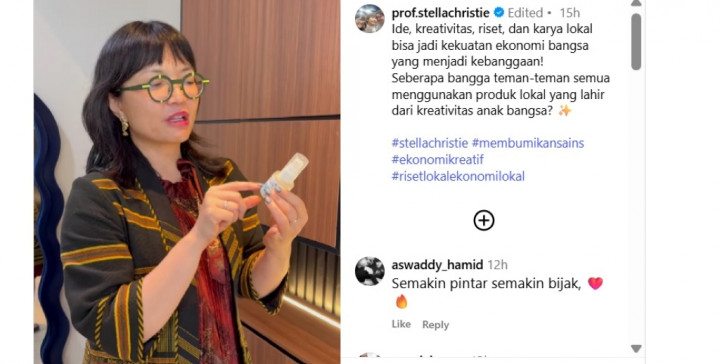
Task: Open the aswaddy_hamid username link
Action: coord(437,265)
